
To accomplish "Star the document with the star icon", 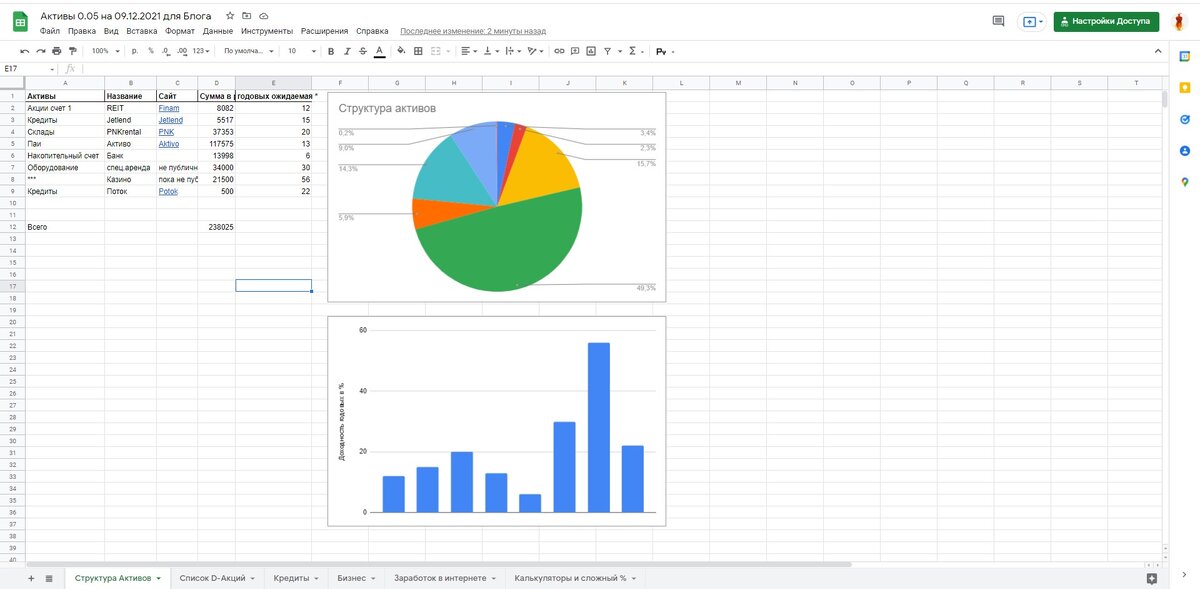I will pyautogui.click(x=230, y=17).
